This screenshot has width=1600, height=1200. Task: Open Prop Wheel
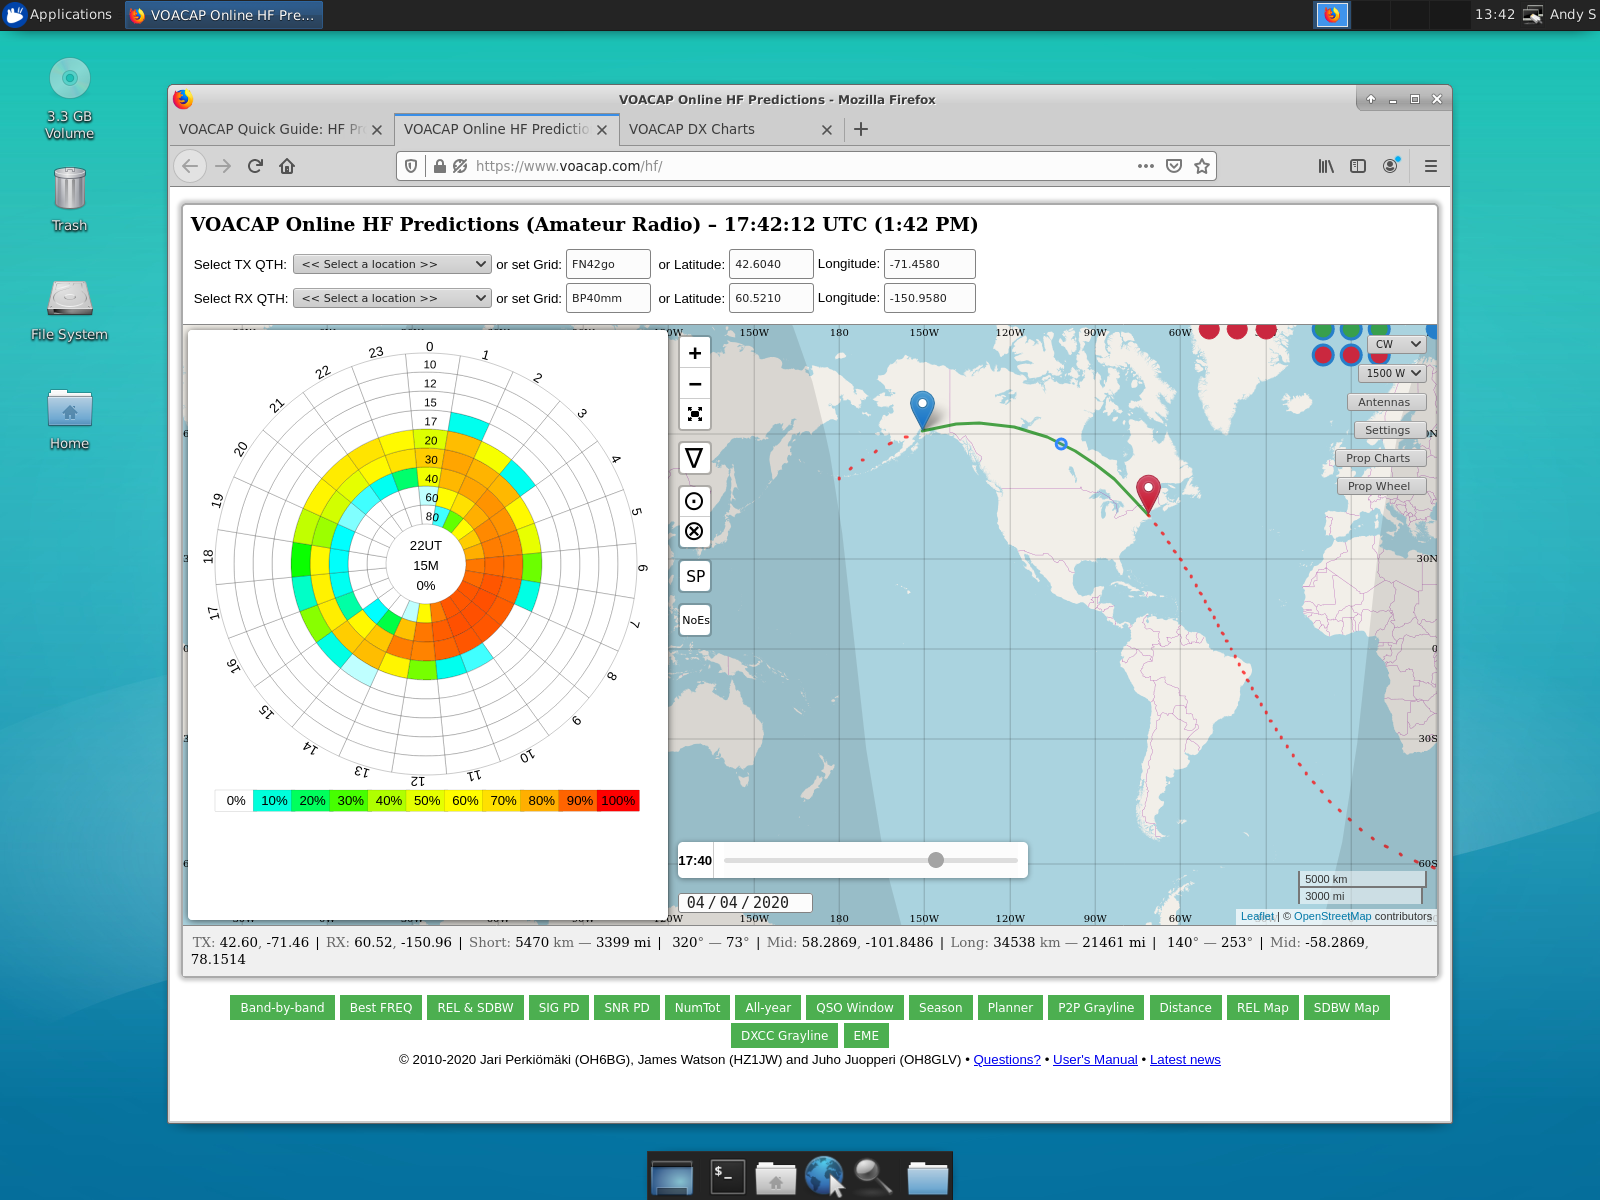coord(1381,486)
